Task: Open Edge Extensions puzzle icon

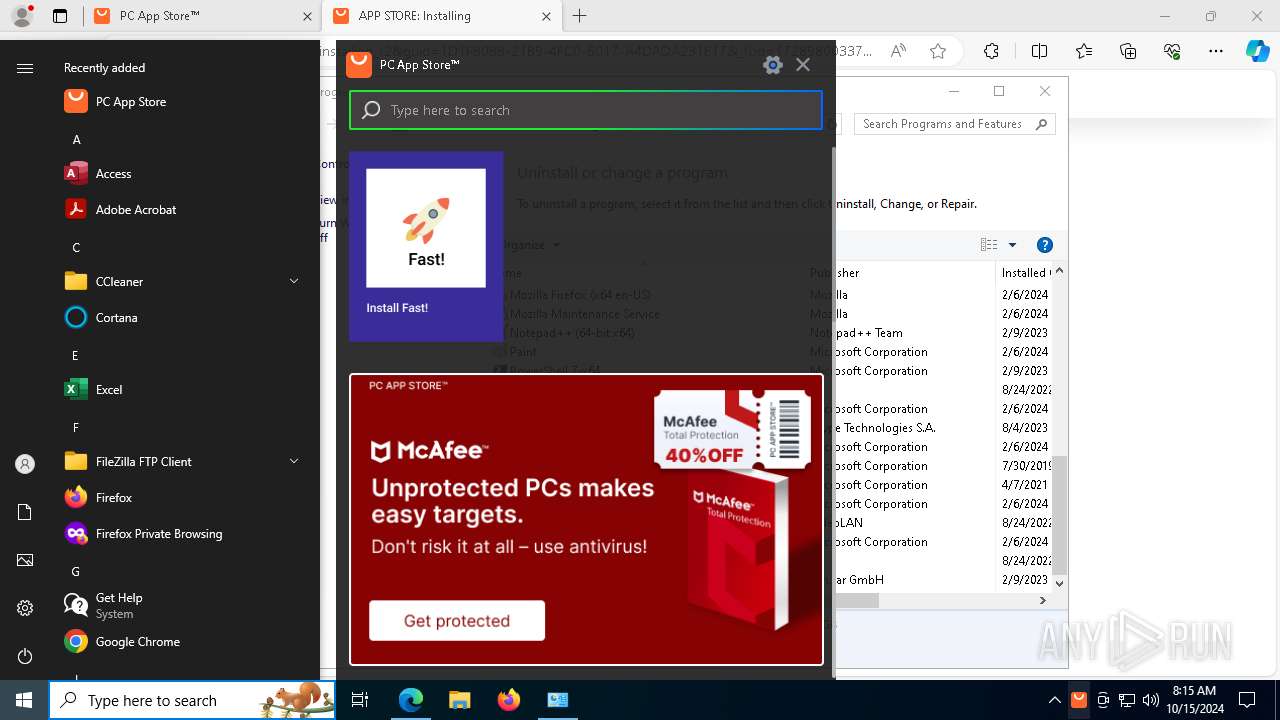Action: 991,51
